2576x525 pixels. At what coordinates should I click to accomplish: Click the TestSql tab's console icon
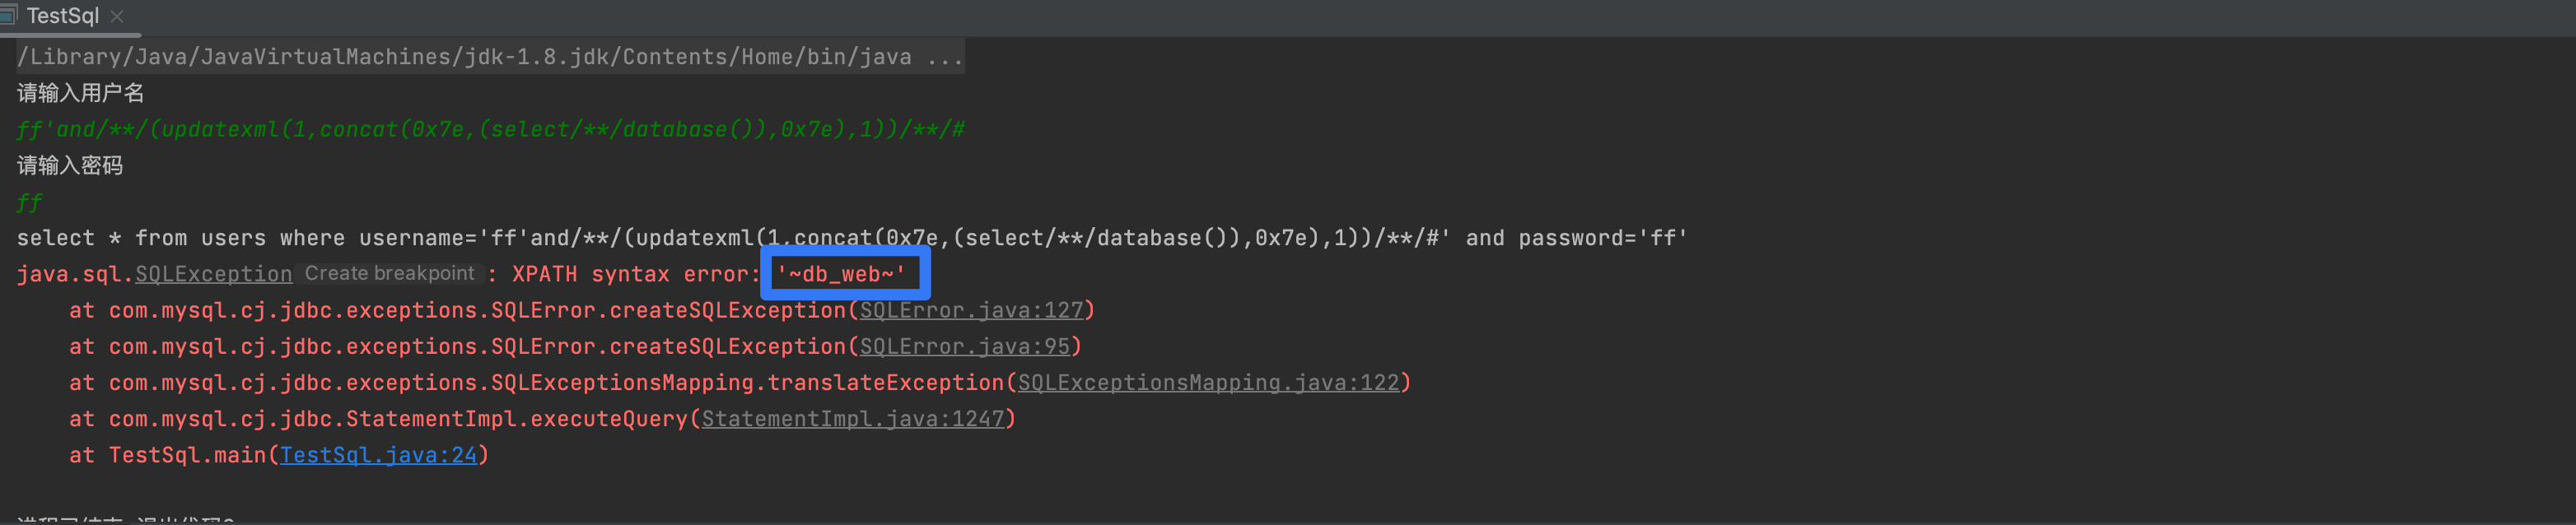[x=8, y=15]
